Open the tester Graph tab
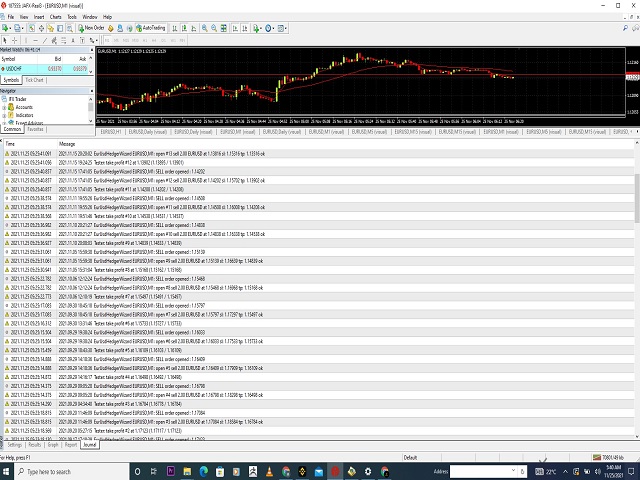The image size is (640, 480). (x=53, y=445)
